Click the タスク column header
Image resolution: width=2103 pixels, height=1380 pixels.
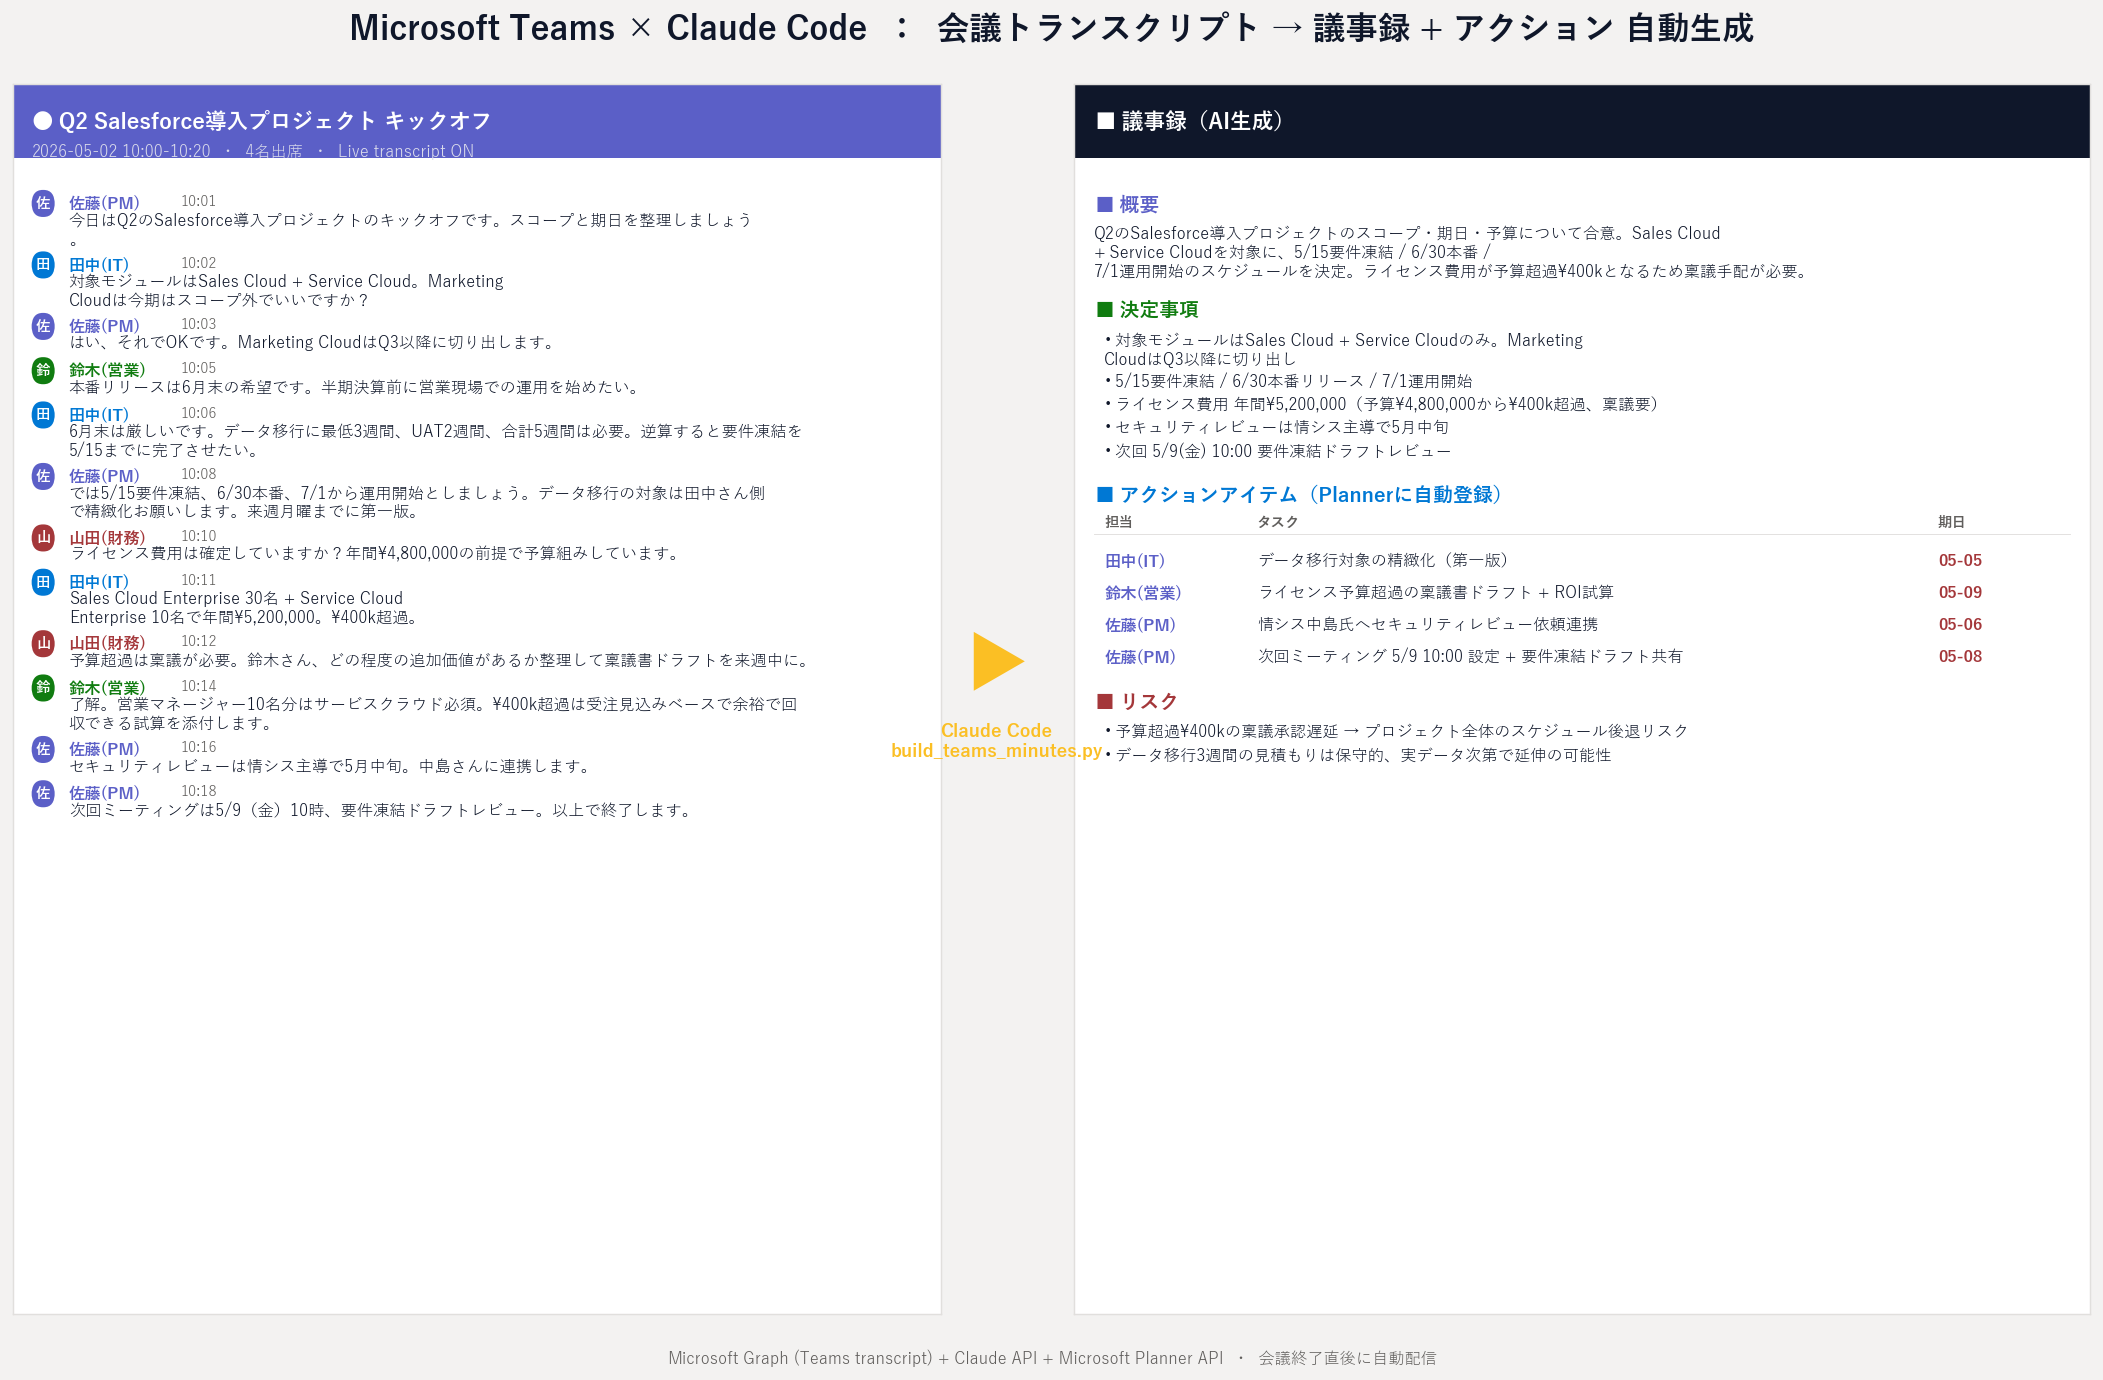(x=1278, y=522)
